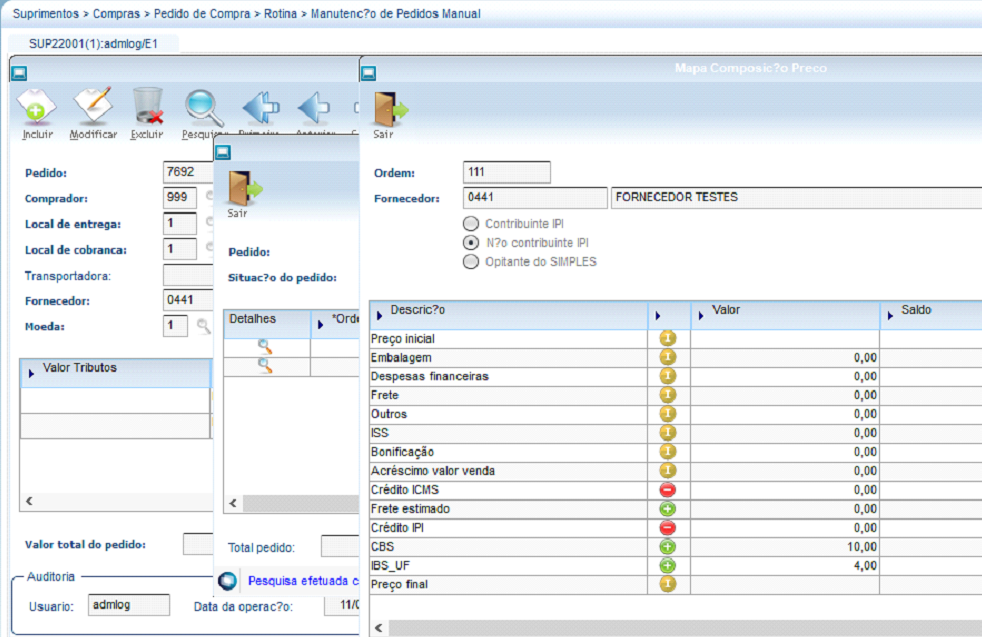
Task: Switch to SUP22001(1):admlog/E1 tab
Action: click(x=93, y=44)
